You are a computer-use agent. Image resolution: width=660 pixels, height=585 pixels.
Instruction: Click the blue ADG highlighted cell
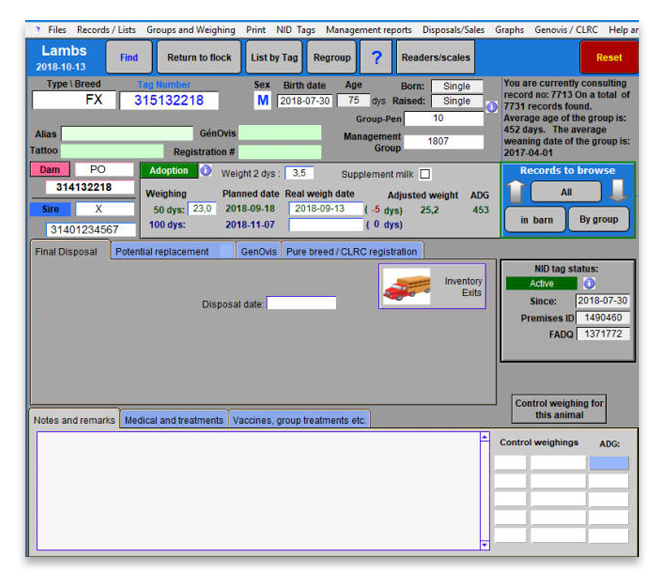coord(608,463)
